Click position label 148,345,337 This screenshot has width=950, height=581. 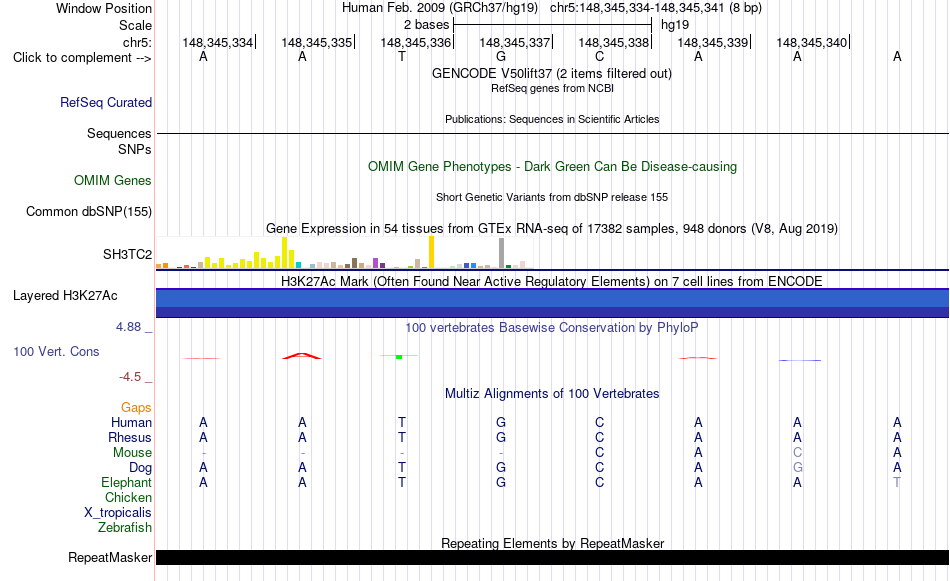(515, 42)
